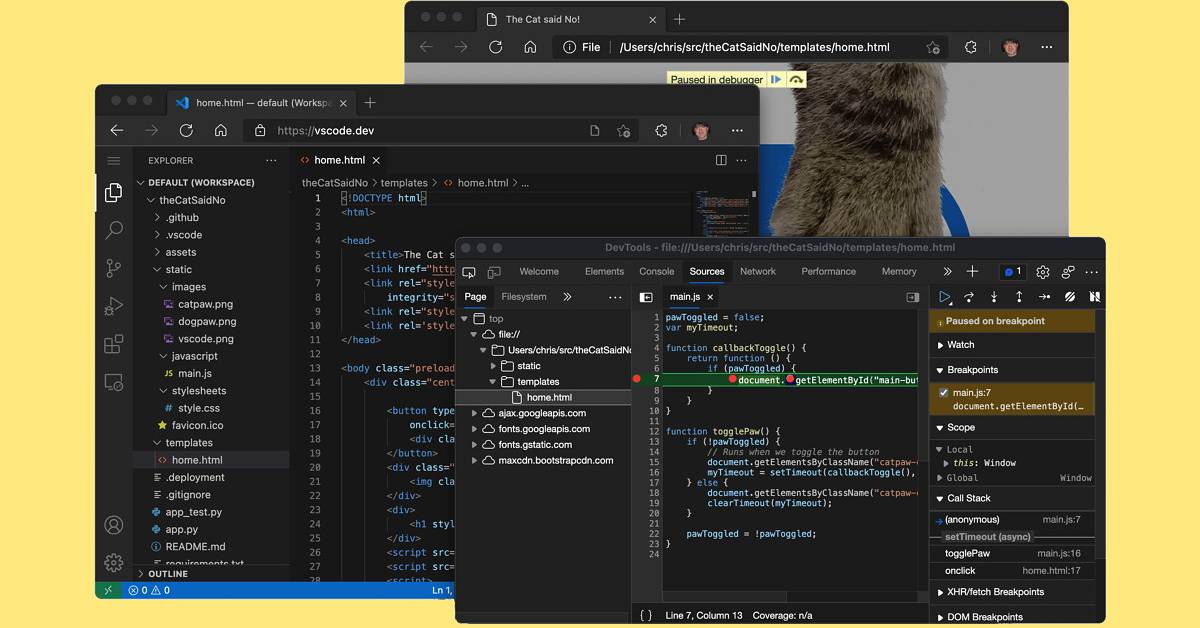Uncheck the main.js:7 breakpoint checkbox
Image resolution: width=1200 pixels, height=628 pixels.
943,393
